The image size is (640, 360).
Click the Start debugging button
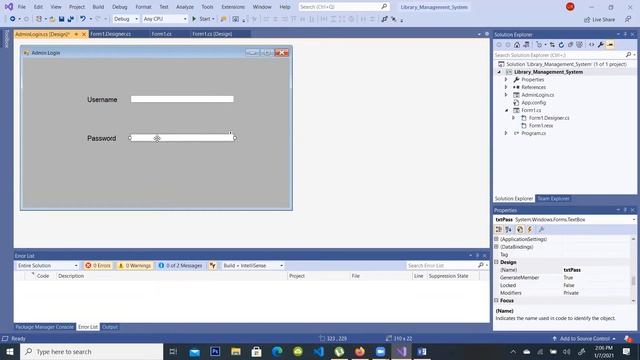click(x=203, y=19)
